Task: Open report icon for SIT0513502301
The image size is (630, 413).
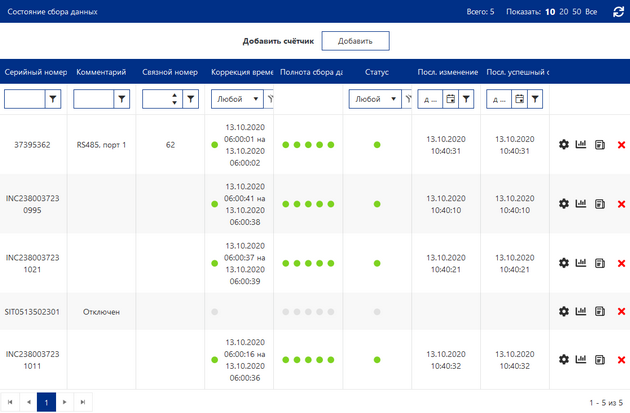Action: (600, 311)
